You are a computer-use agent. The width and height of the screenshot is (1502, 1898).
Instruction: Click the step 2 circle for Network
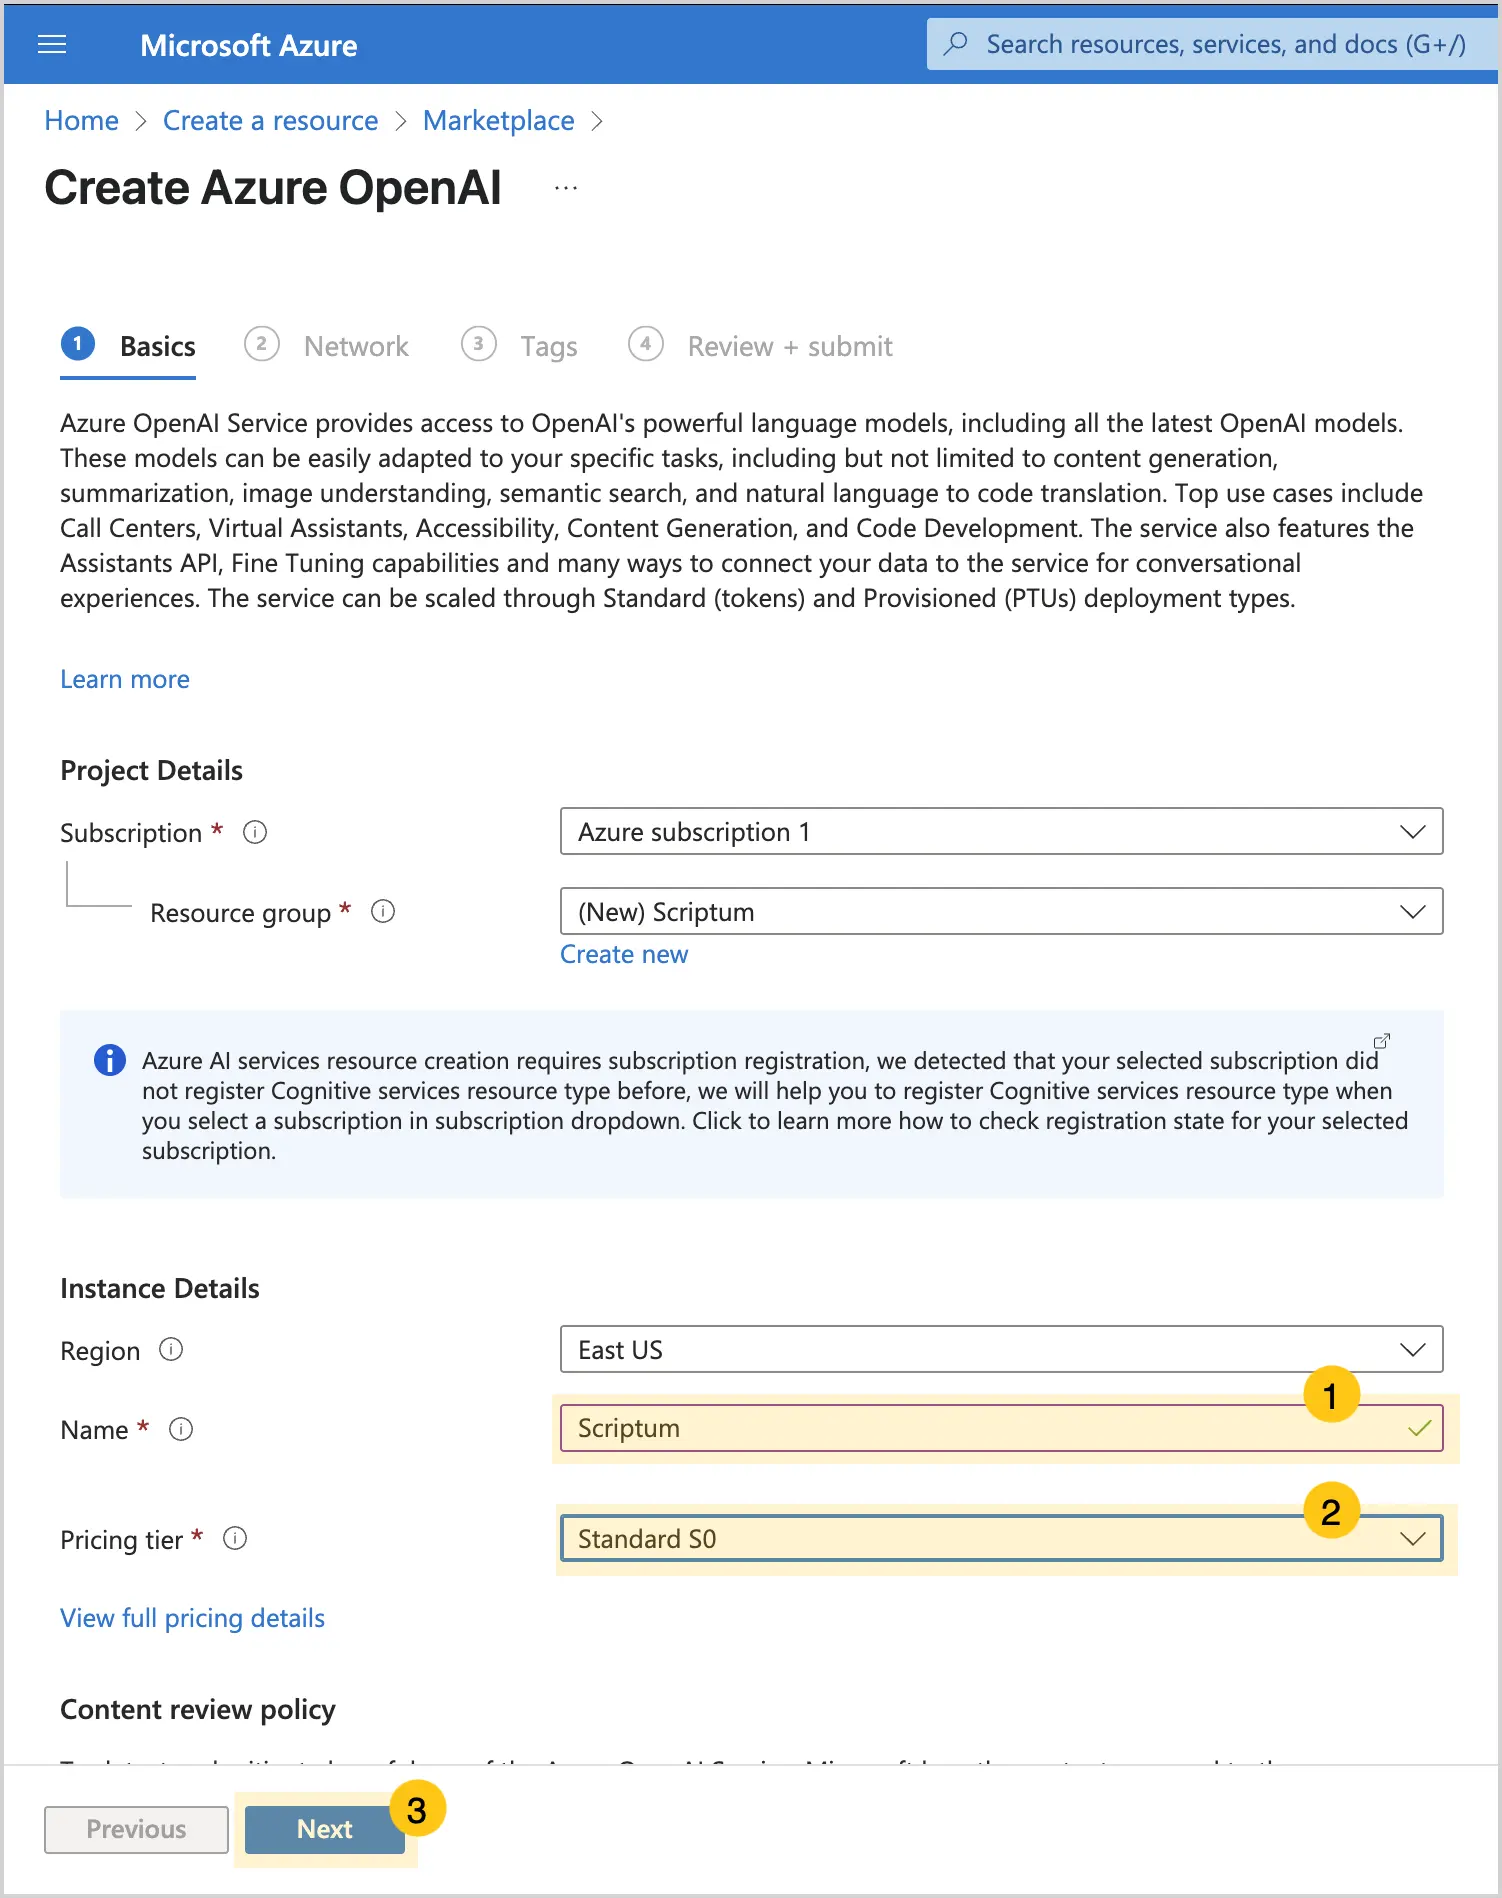coord(262,344)
